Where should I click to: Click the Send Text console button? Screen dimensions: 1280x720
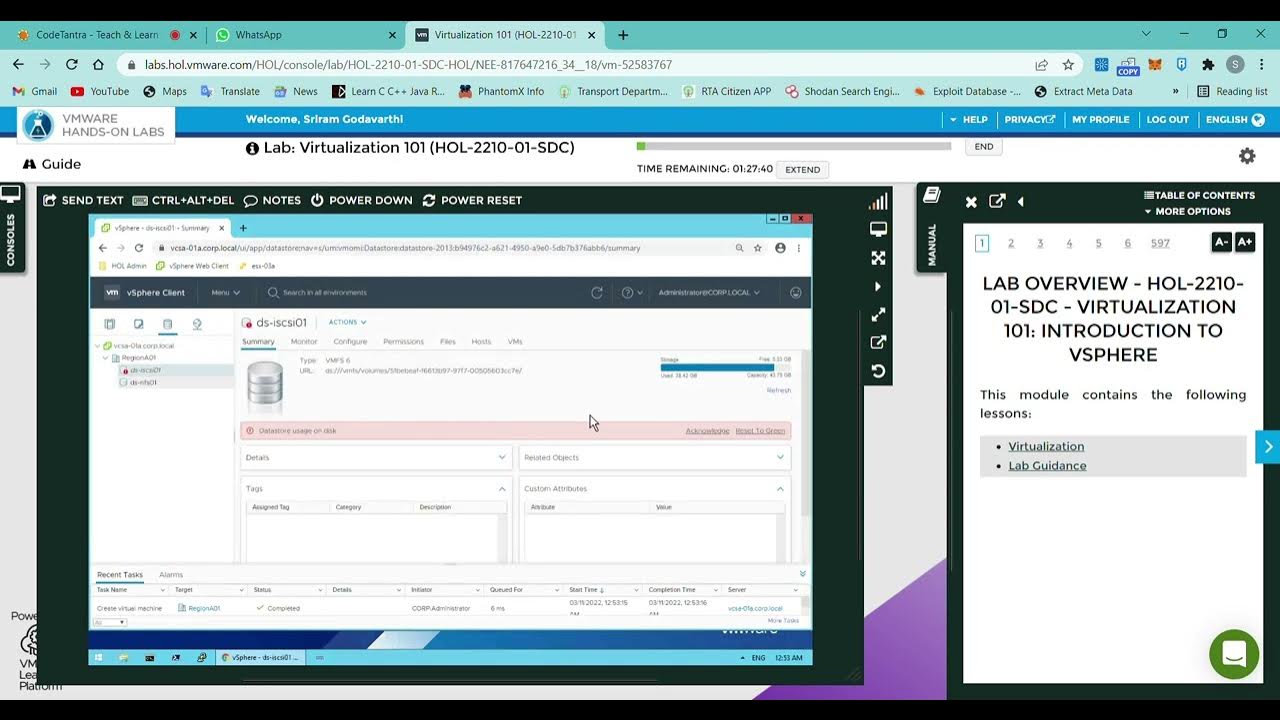pyautogui.click(x=83, y=200)
